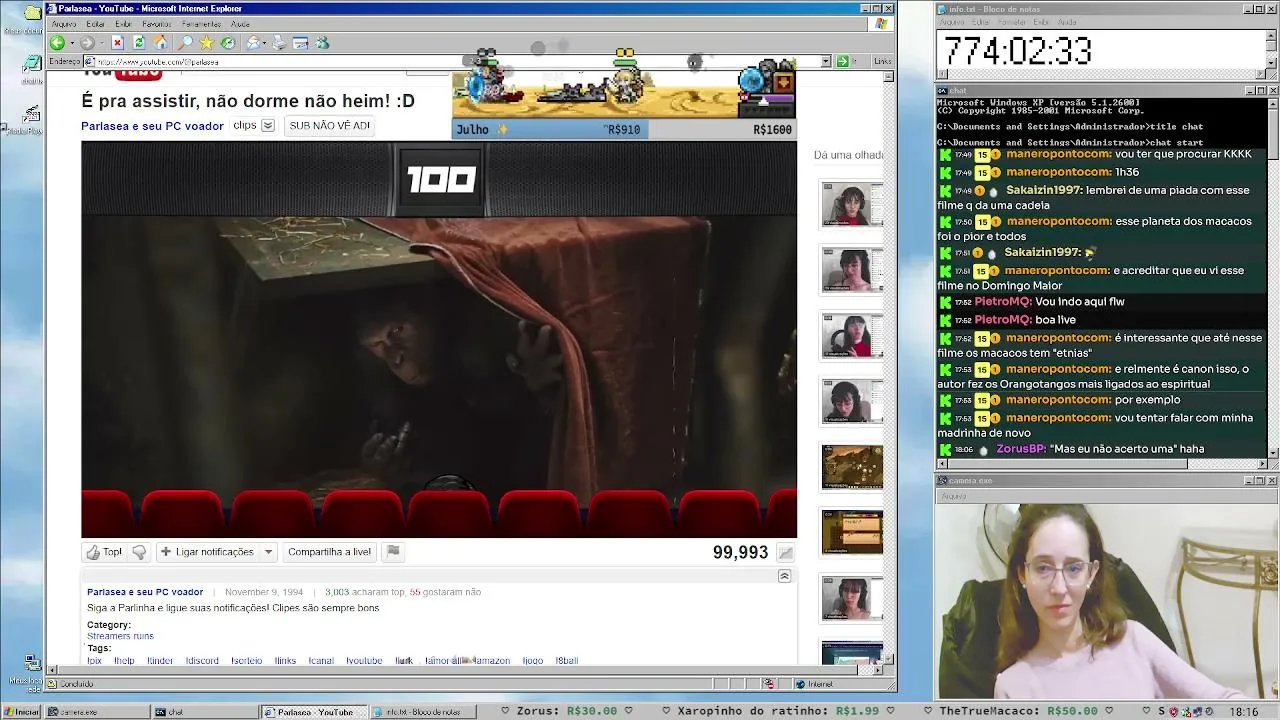The image size is (1280, 720).
Task: Stop page loading with the red X
Action: pos(117,43)
